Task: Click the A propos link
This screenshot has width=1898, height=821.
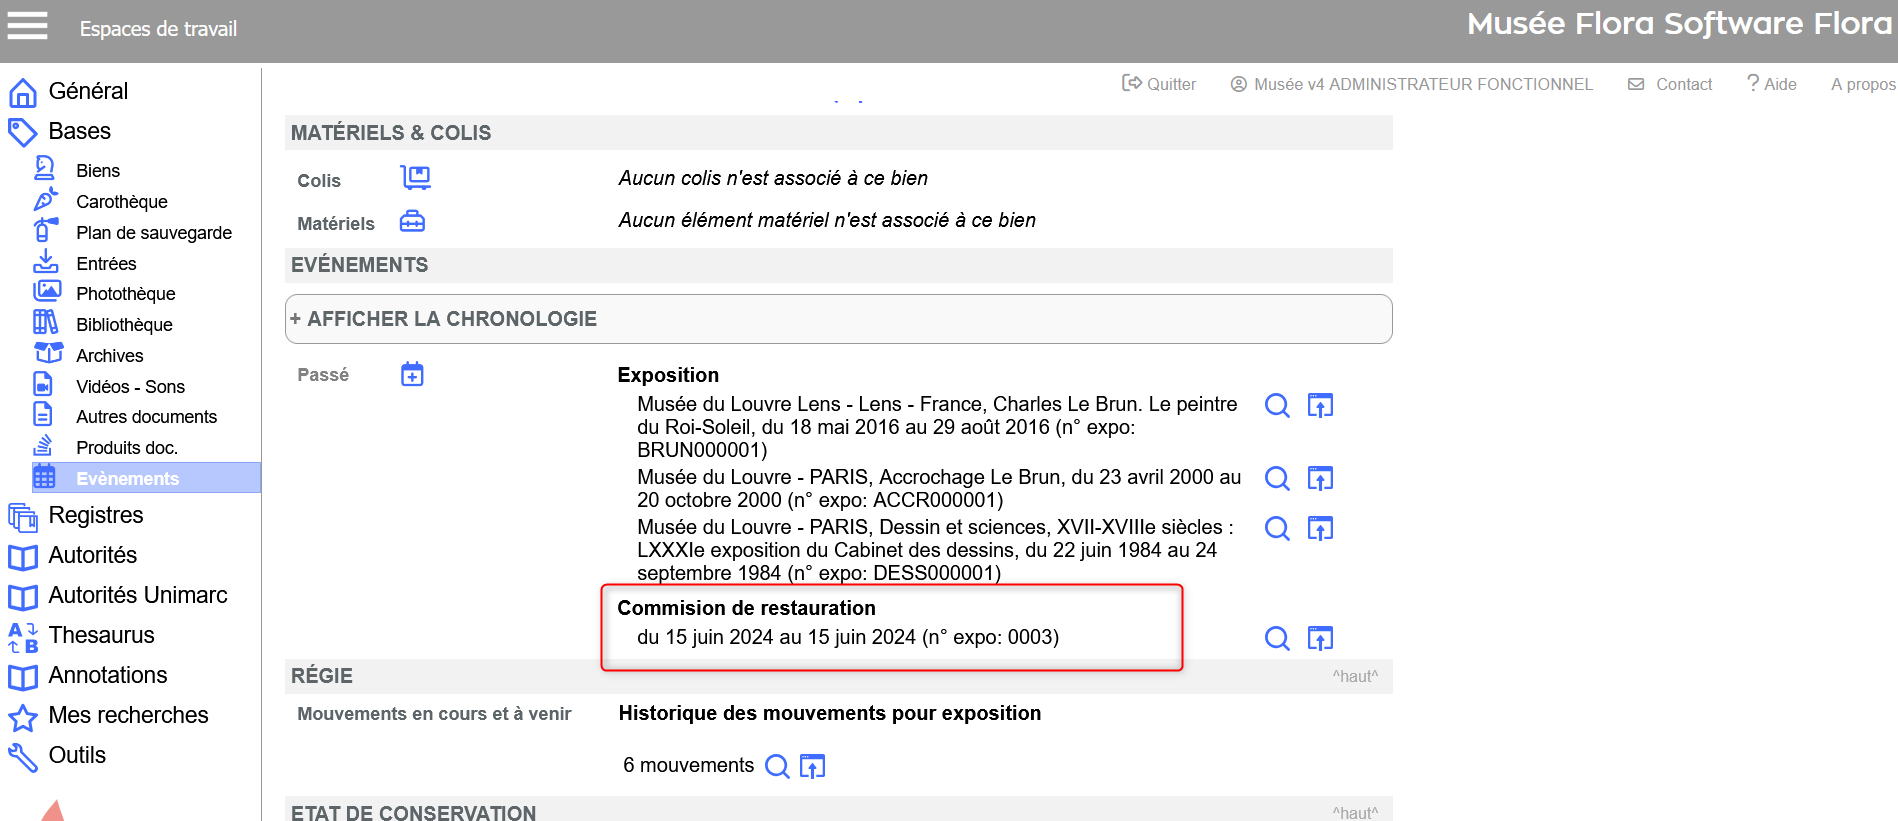Action: coord(1863,84)
